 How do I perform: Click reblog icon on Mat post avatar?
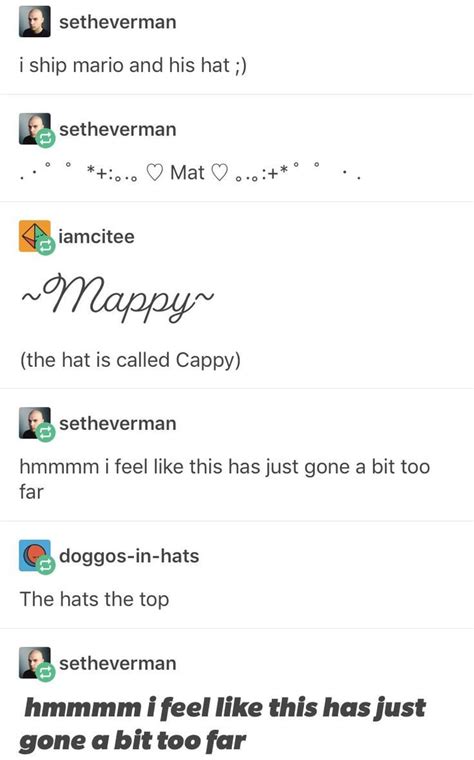click(46, 139)
